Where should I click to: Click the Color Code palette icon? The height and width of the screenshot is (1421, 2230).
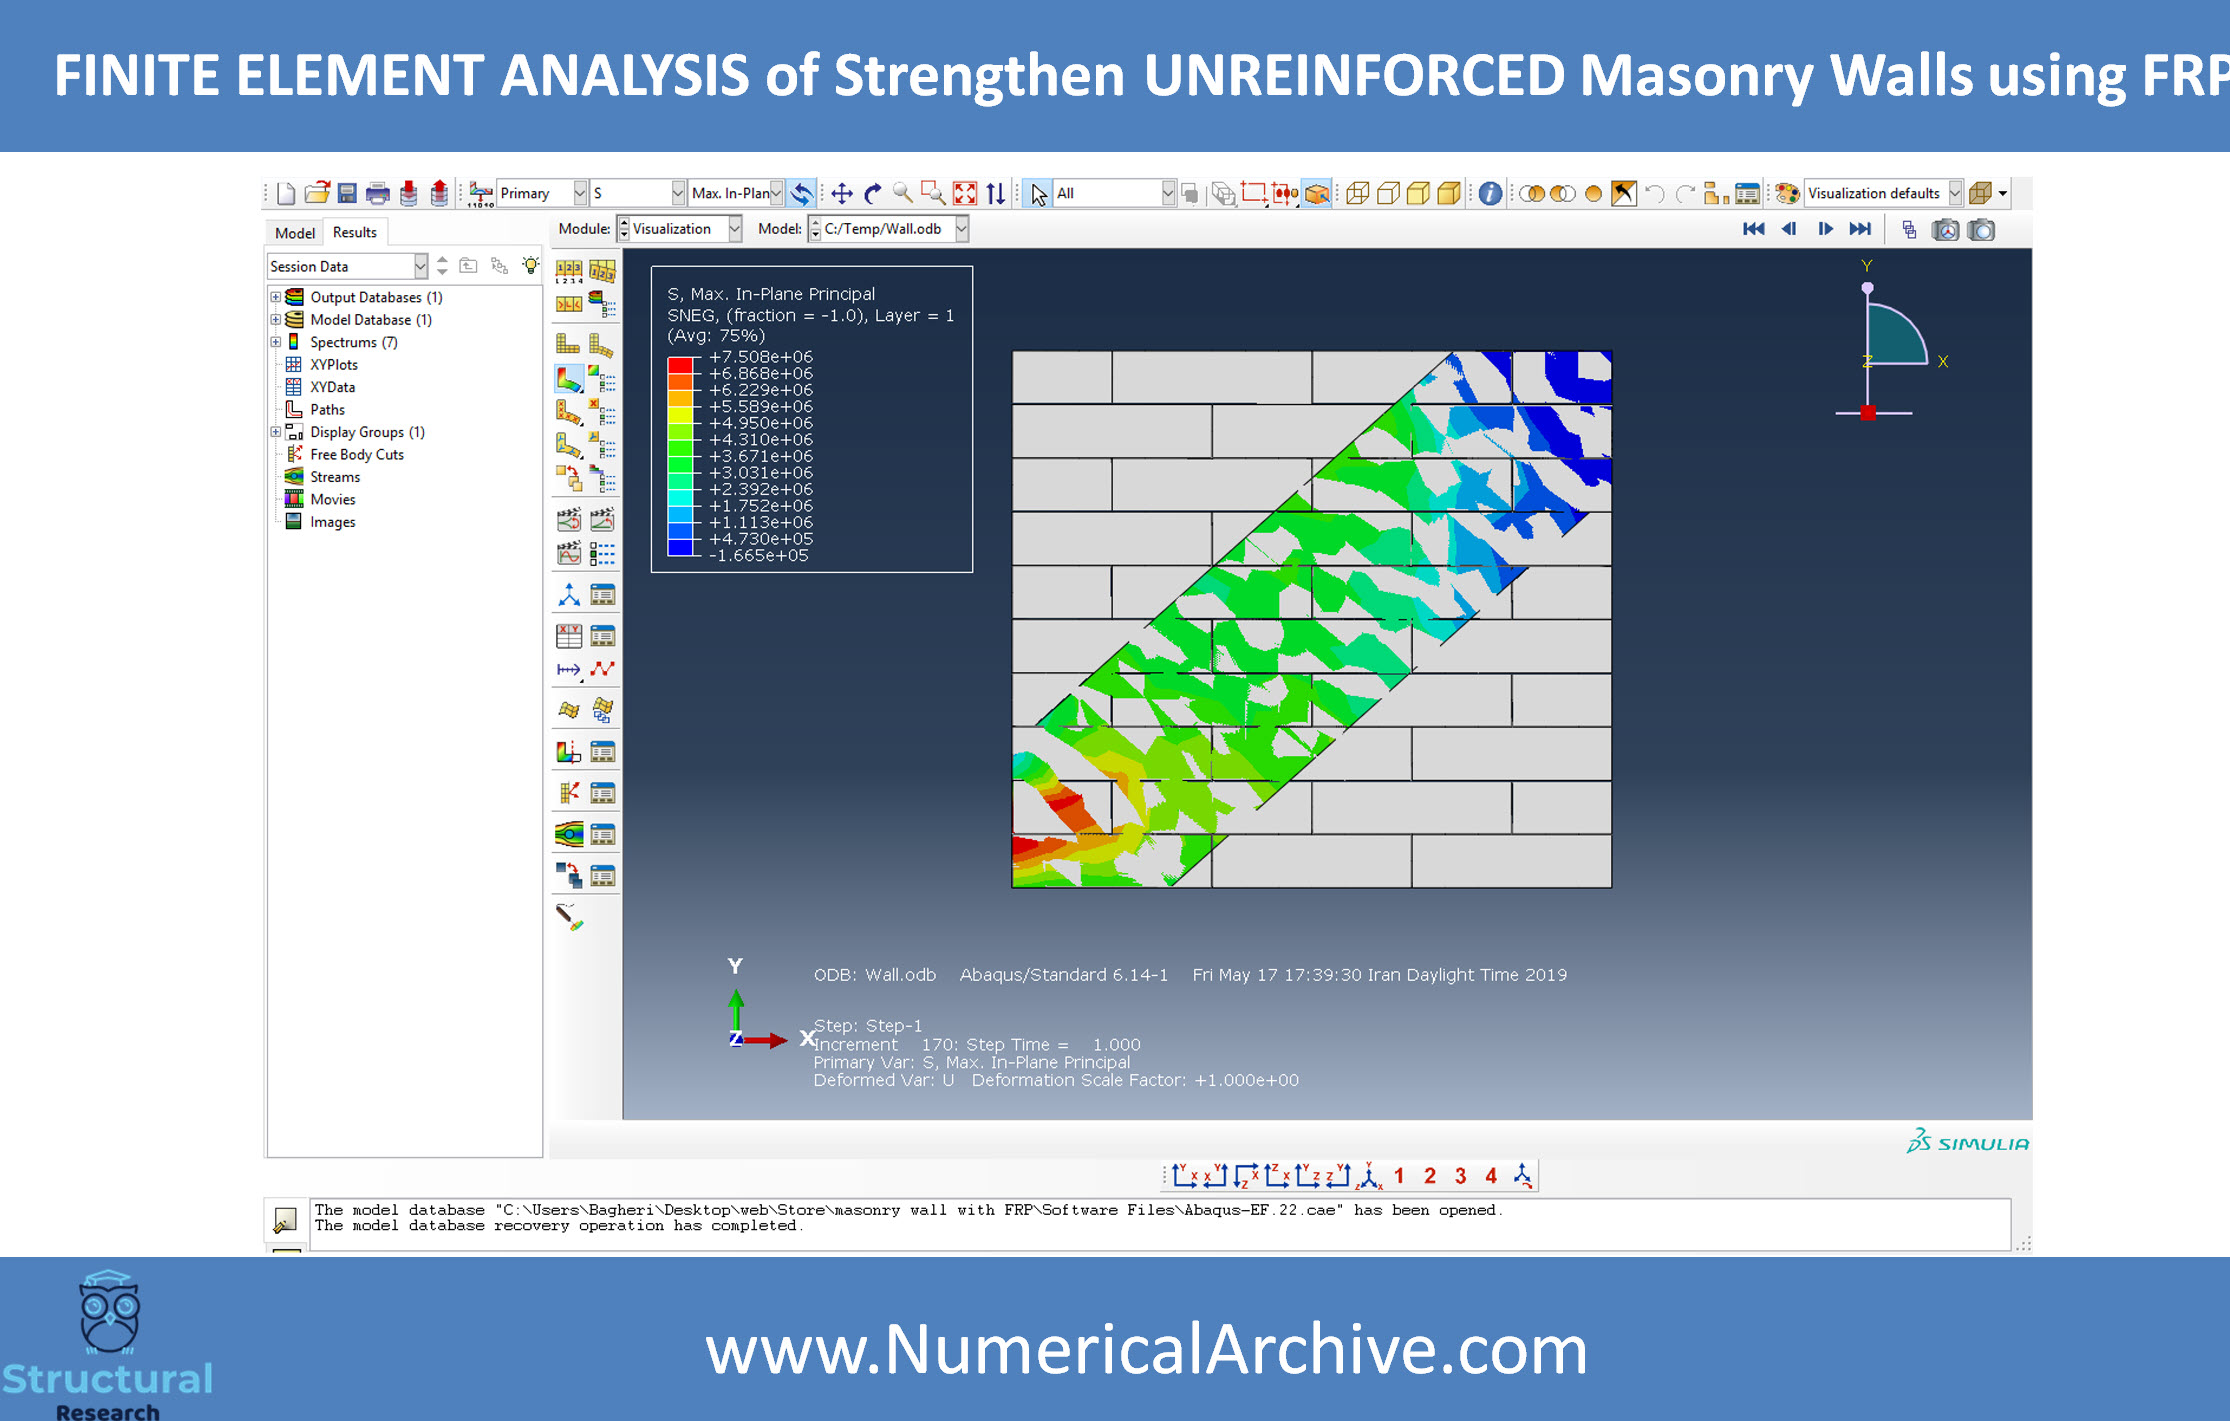(x=1787, y=193)
